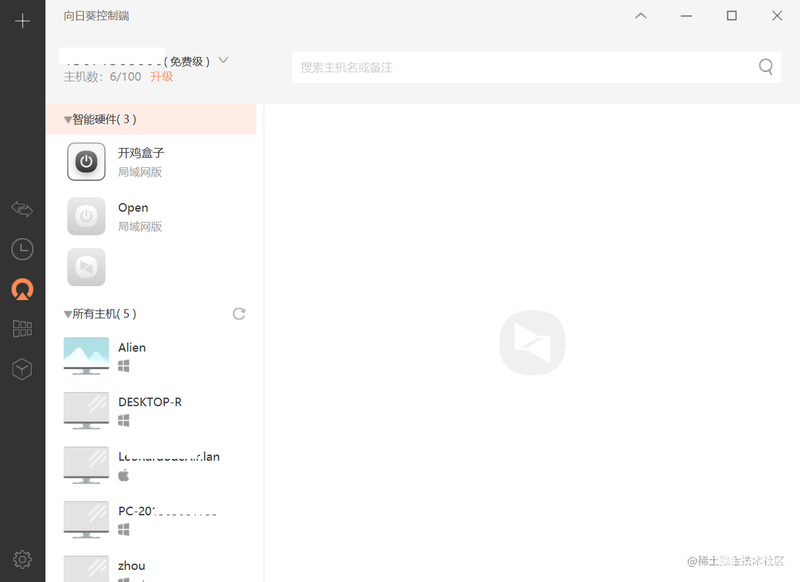
Task: Click the 升级 upgrade link
Action: [162, 77]
